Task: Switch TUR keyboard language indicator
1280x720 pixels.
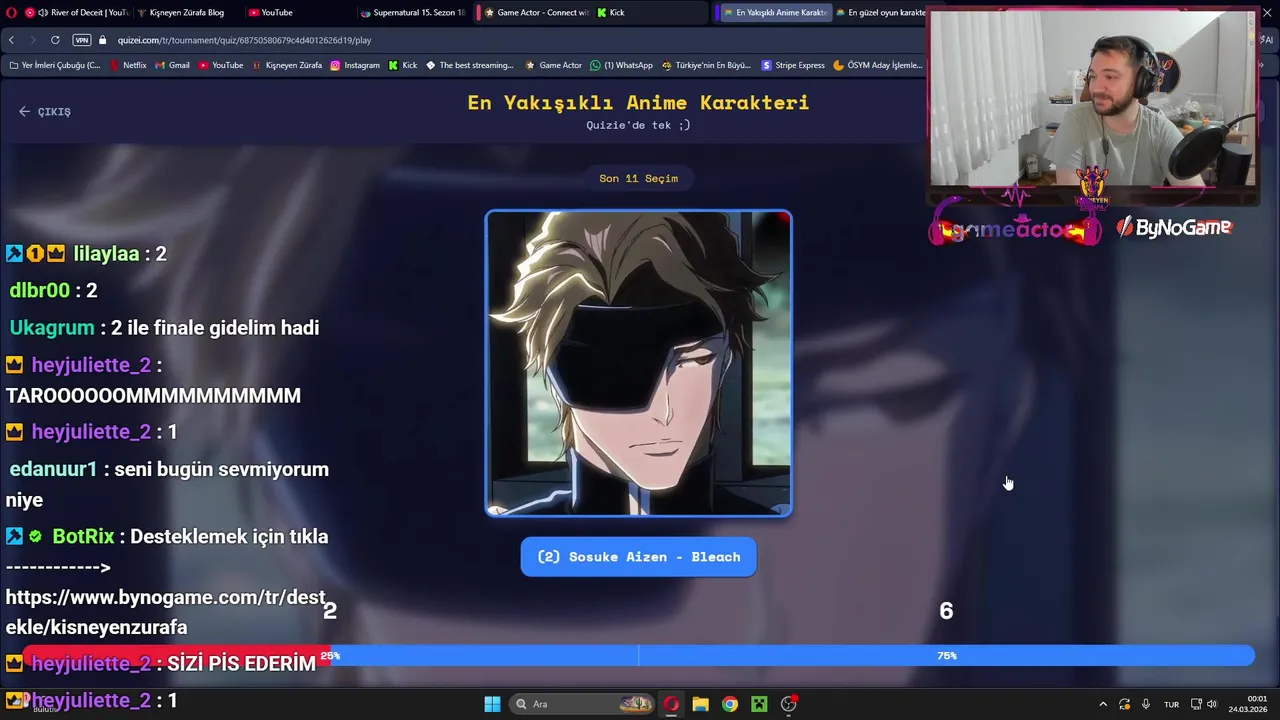Action: tap(1171, 704)
